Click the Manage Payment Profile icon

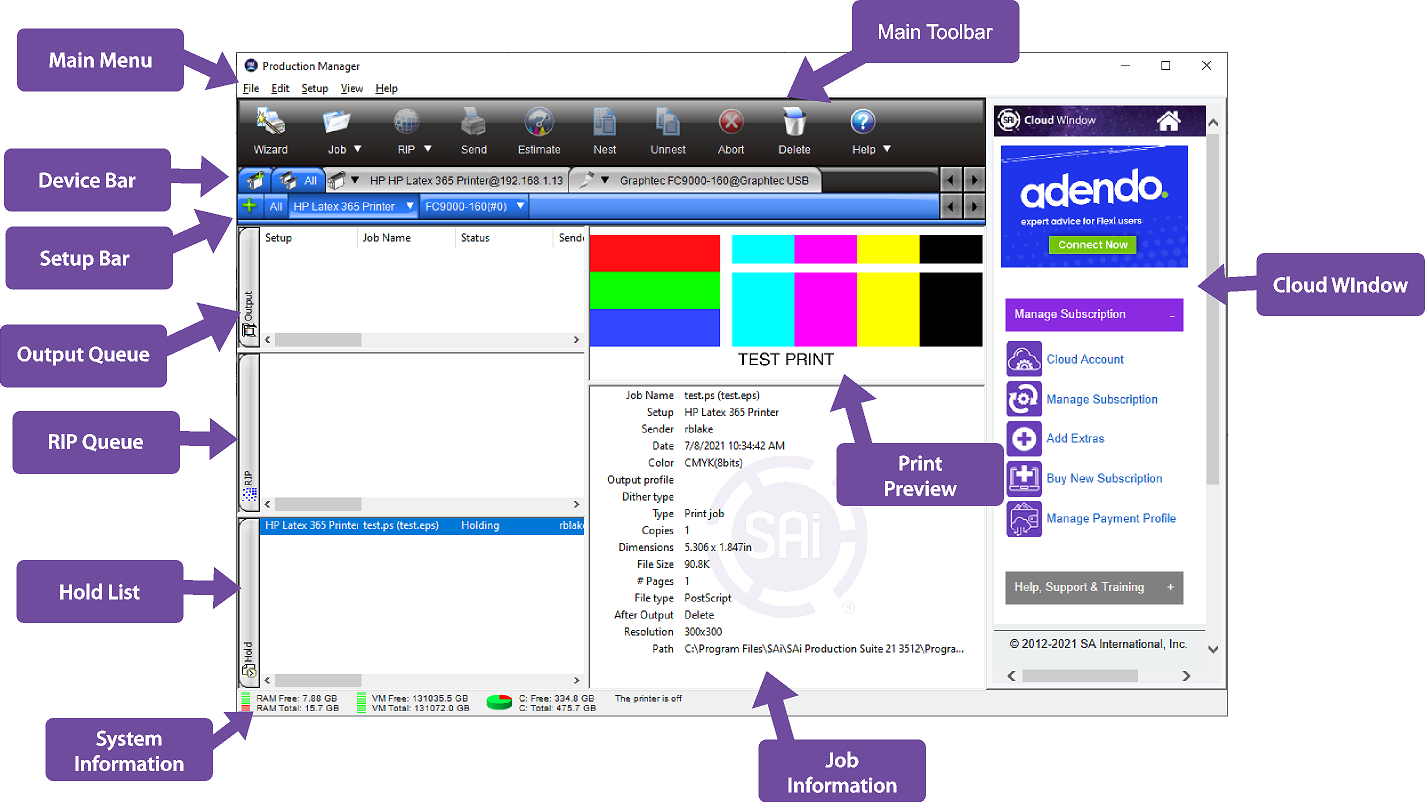click(x=1024, y=519)
